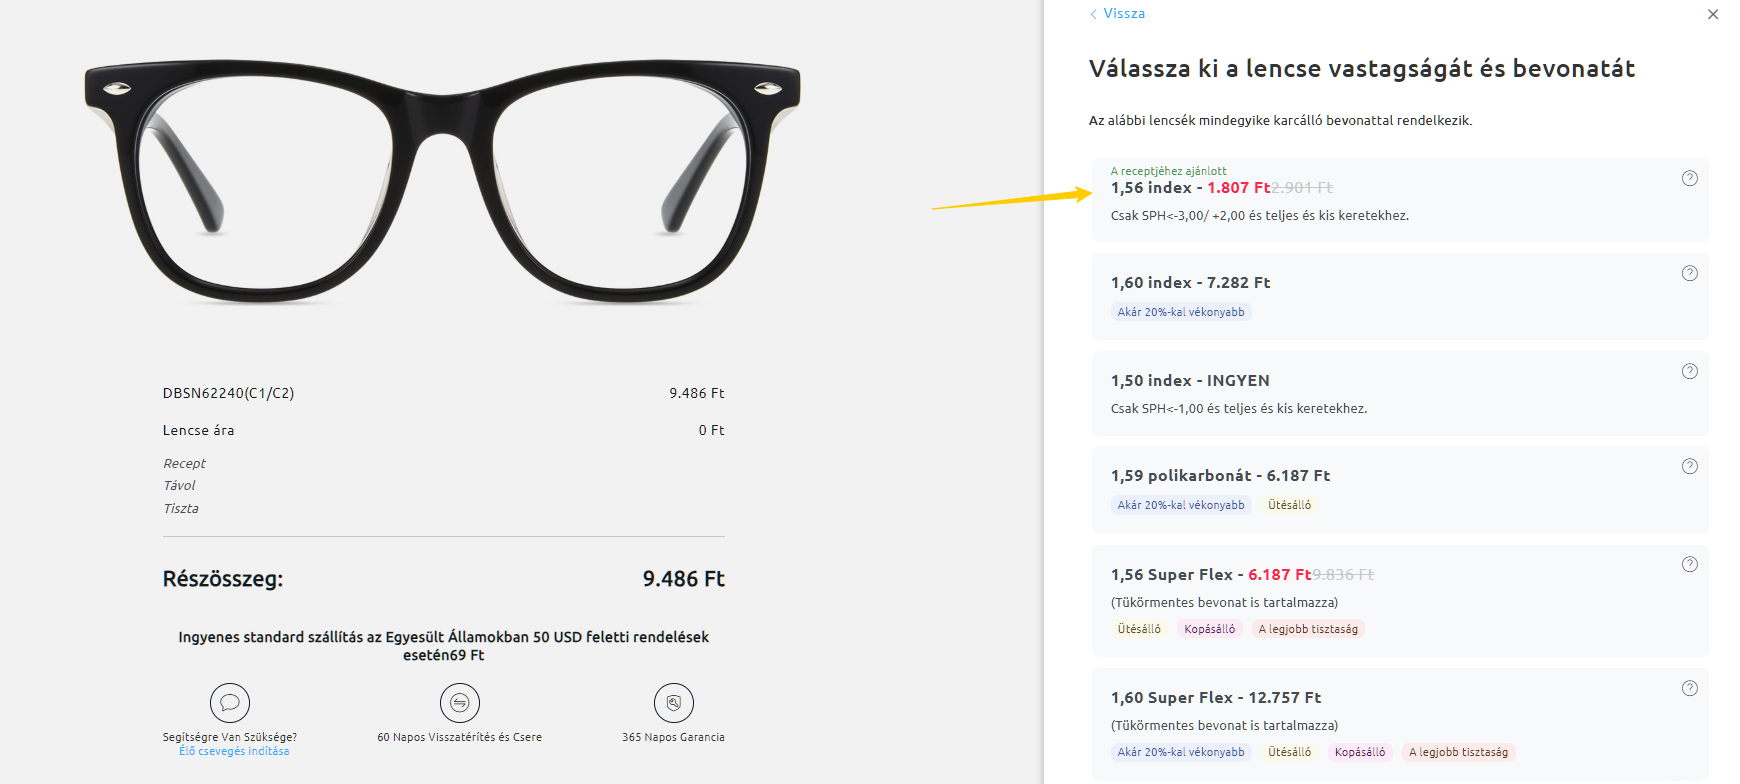Start live chat via Élő csevegés indítása

[234, 751]
